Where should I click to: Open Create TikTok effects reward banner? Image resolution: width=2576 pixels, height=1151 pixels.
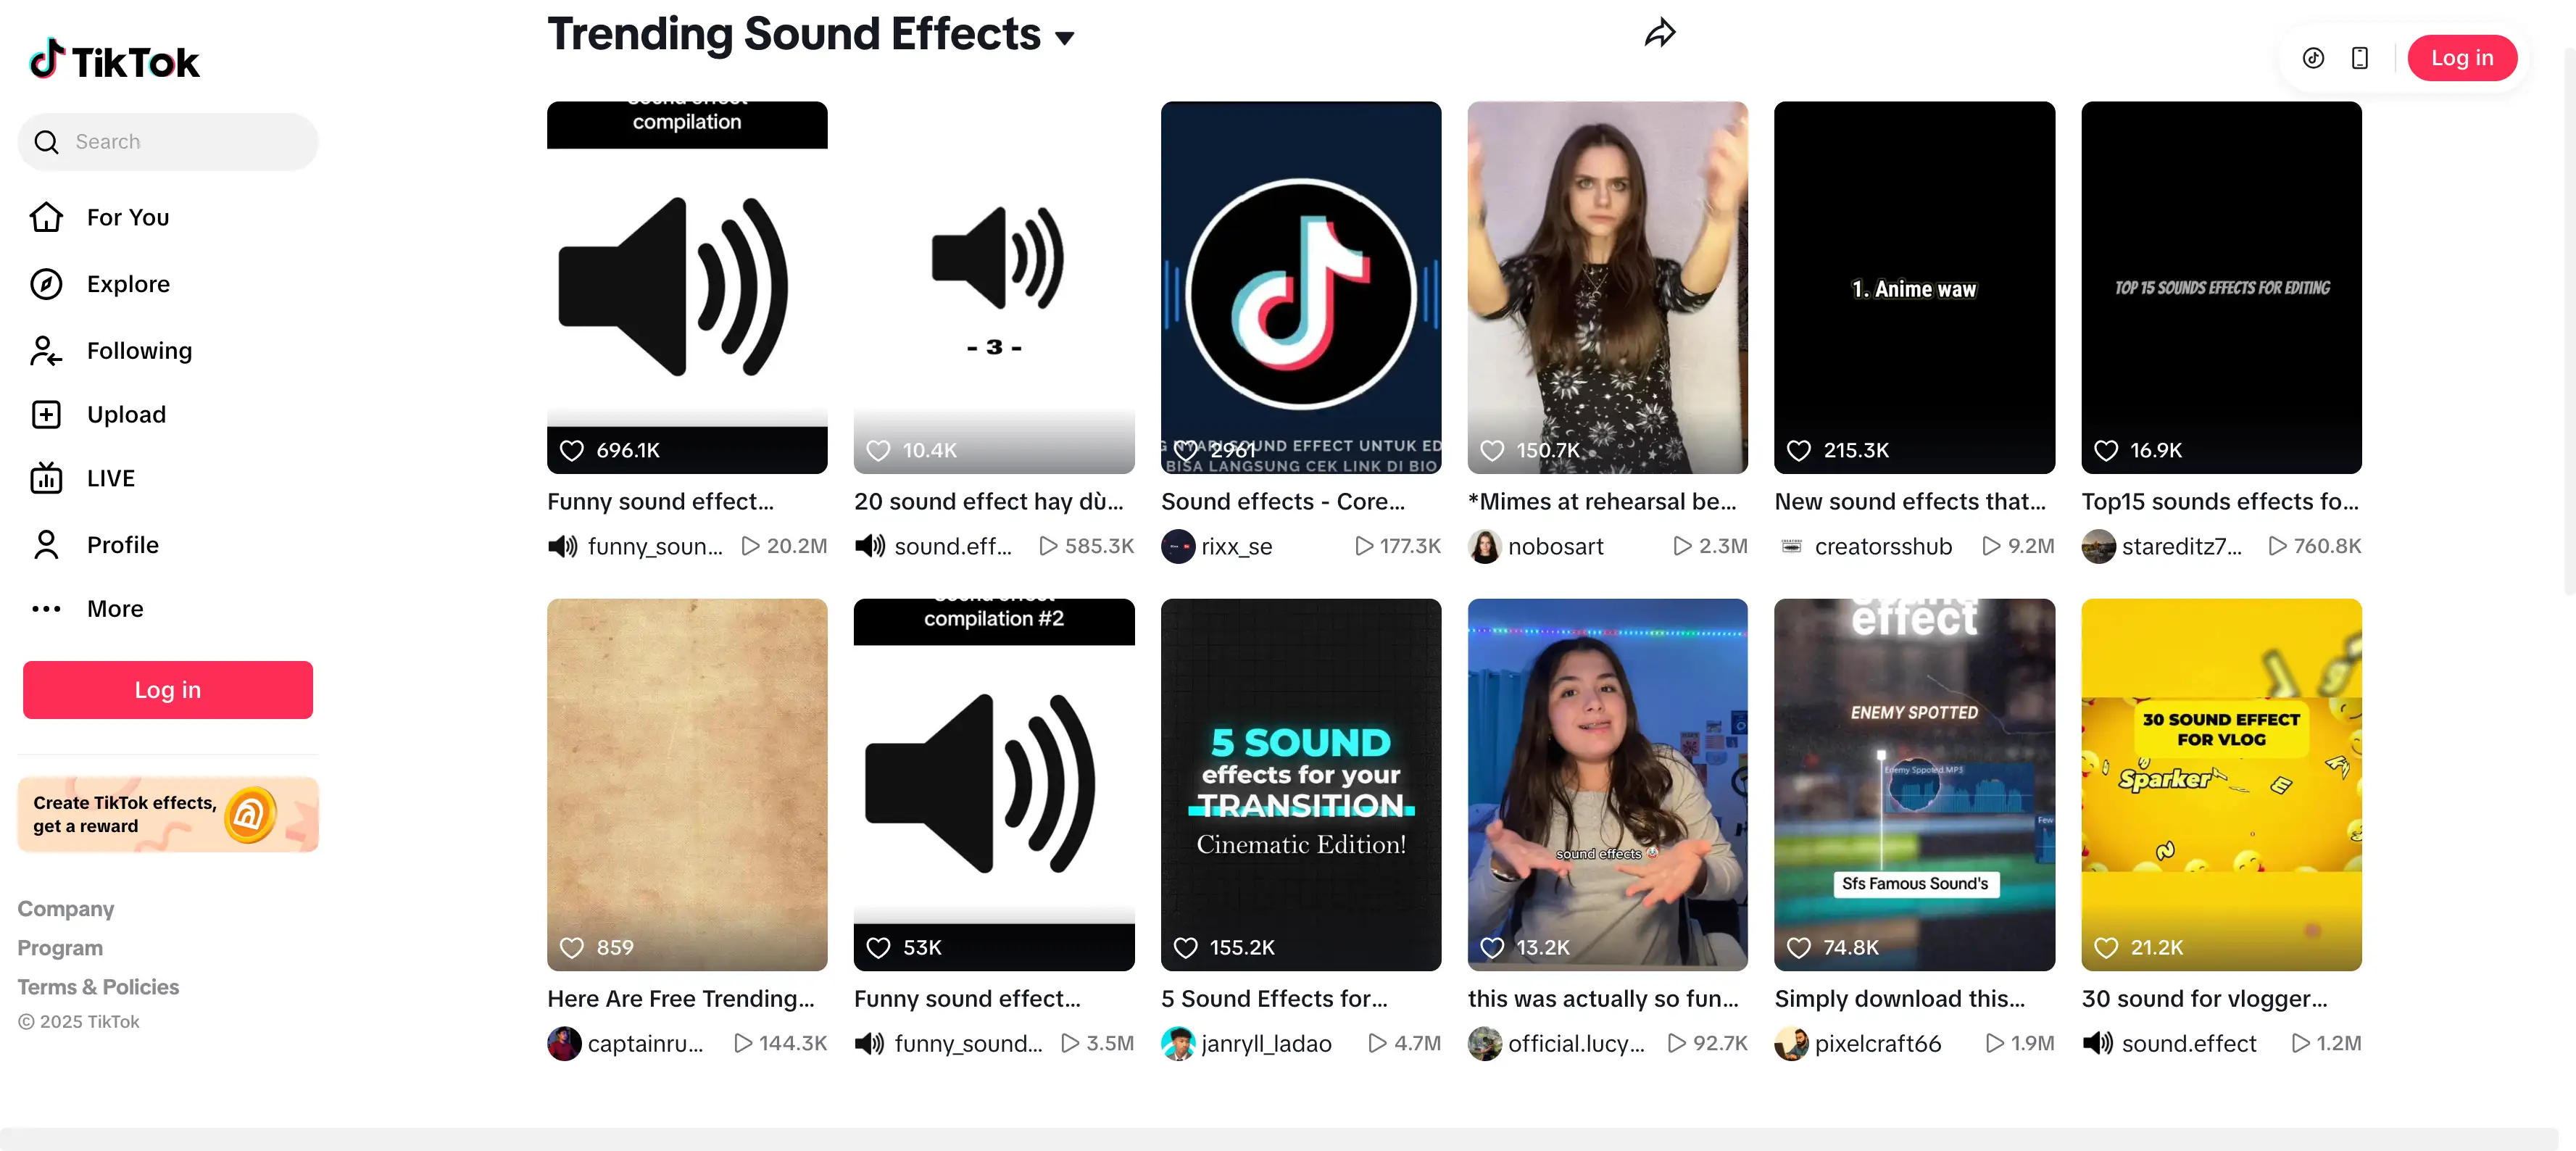pyautogui.click(x=168, y=814)
